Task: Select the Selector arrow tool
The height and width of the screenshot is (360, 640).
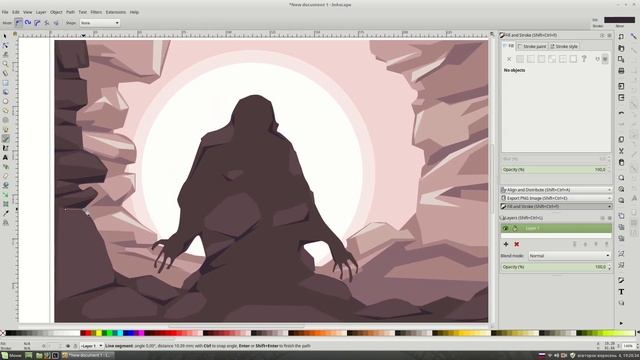Action: (x=5, y=36)
